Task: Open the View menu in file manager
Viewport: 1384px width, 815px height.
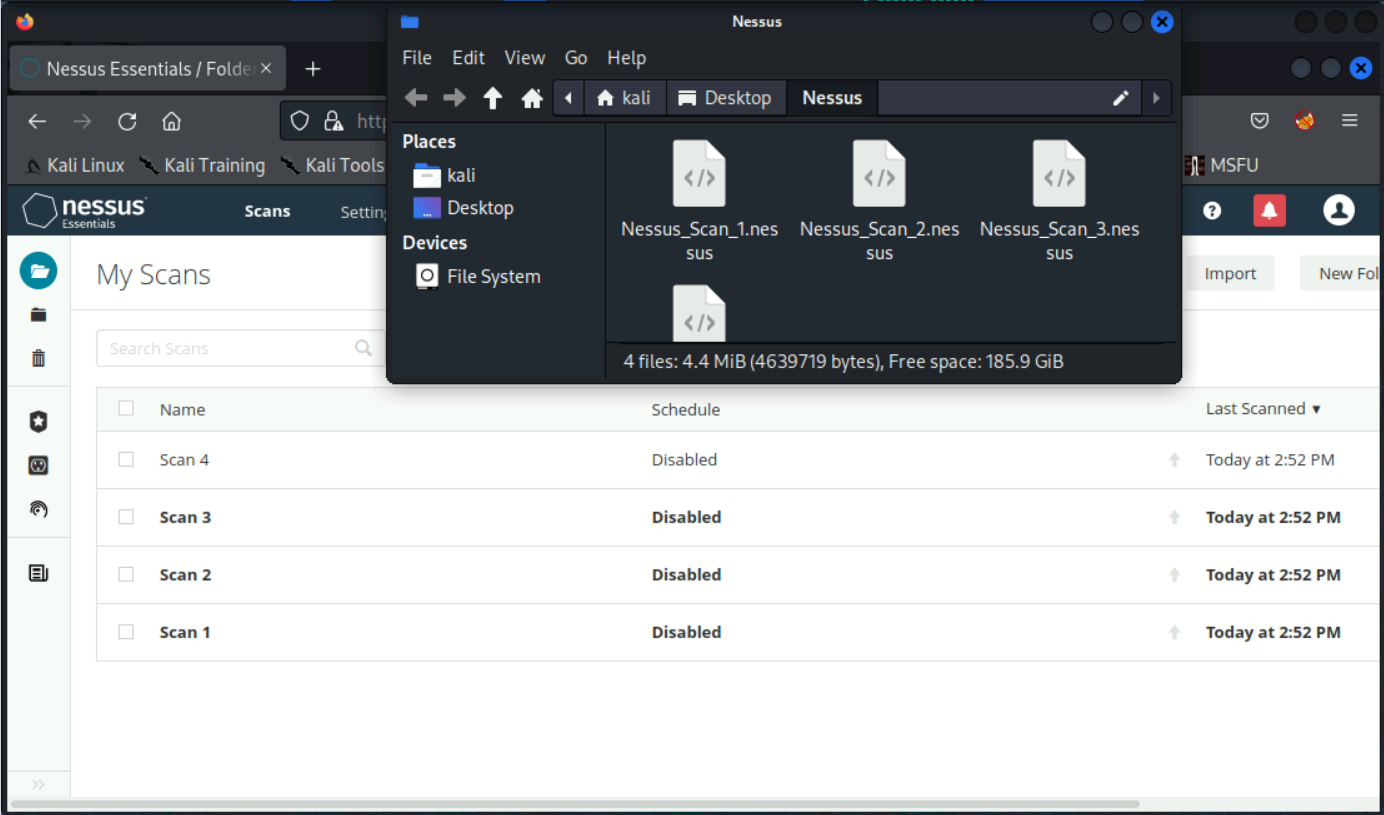Action: pyautogui.click(x=524, y=58)
